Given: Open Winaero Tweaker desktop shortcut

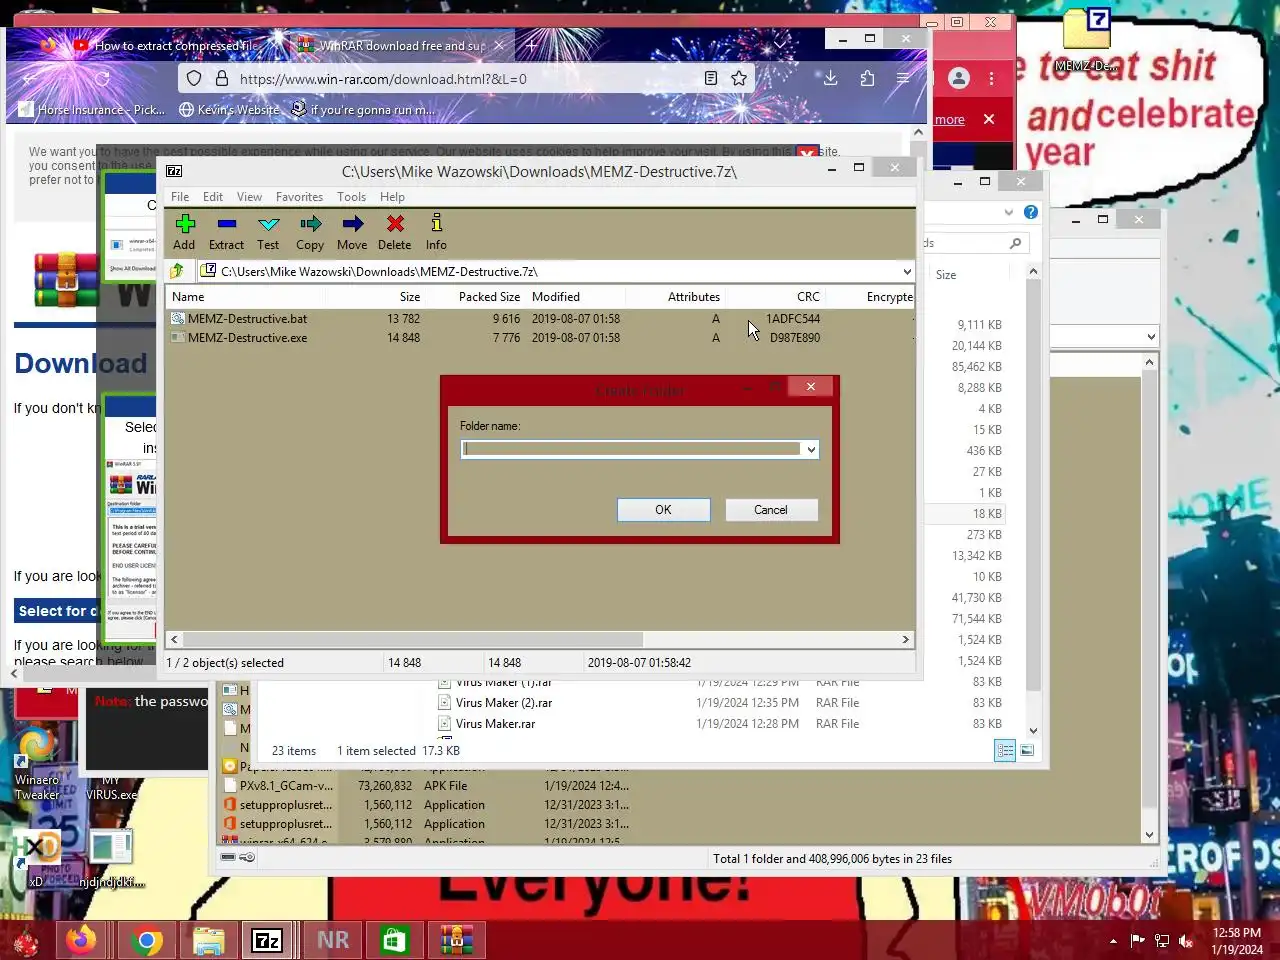Looking at the screenshot, I should pyautogui.click(x=37, y=763).
